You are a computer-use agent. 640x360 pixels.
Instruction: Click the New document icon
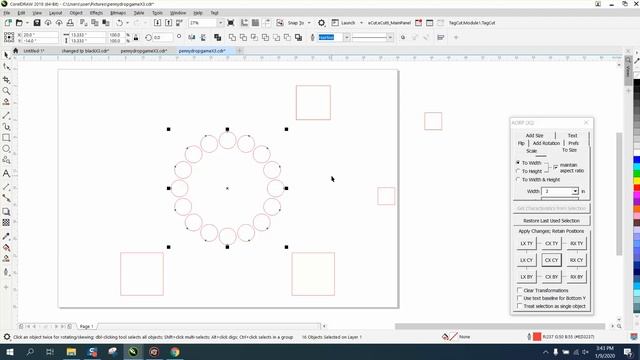[x=8, y=23]
